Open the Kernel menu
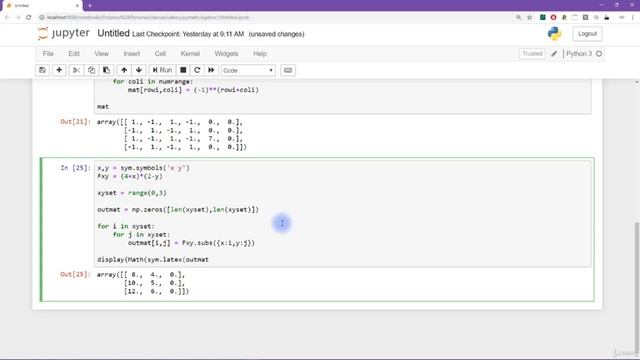 pos(190,54)
